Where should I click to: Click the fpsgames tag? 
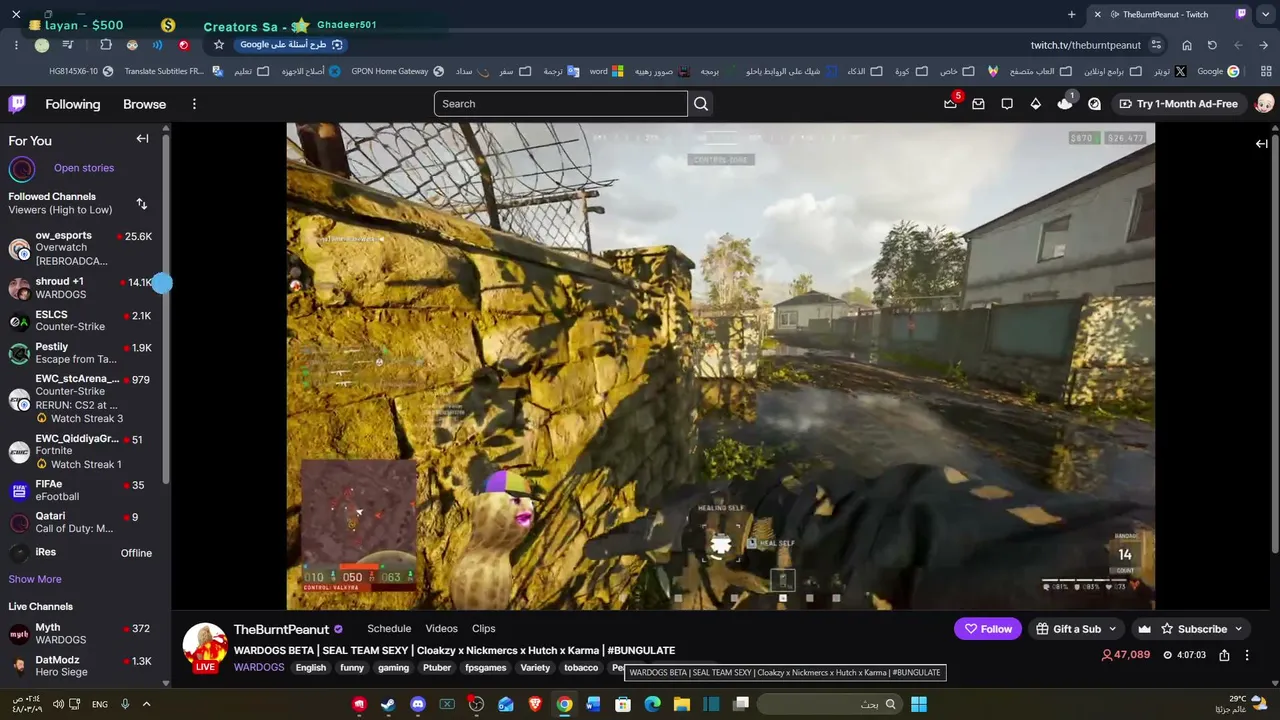click(x=486, y=668)
